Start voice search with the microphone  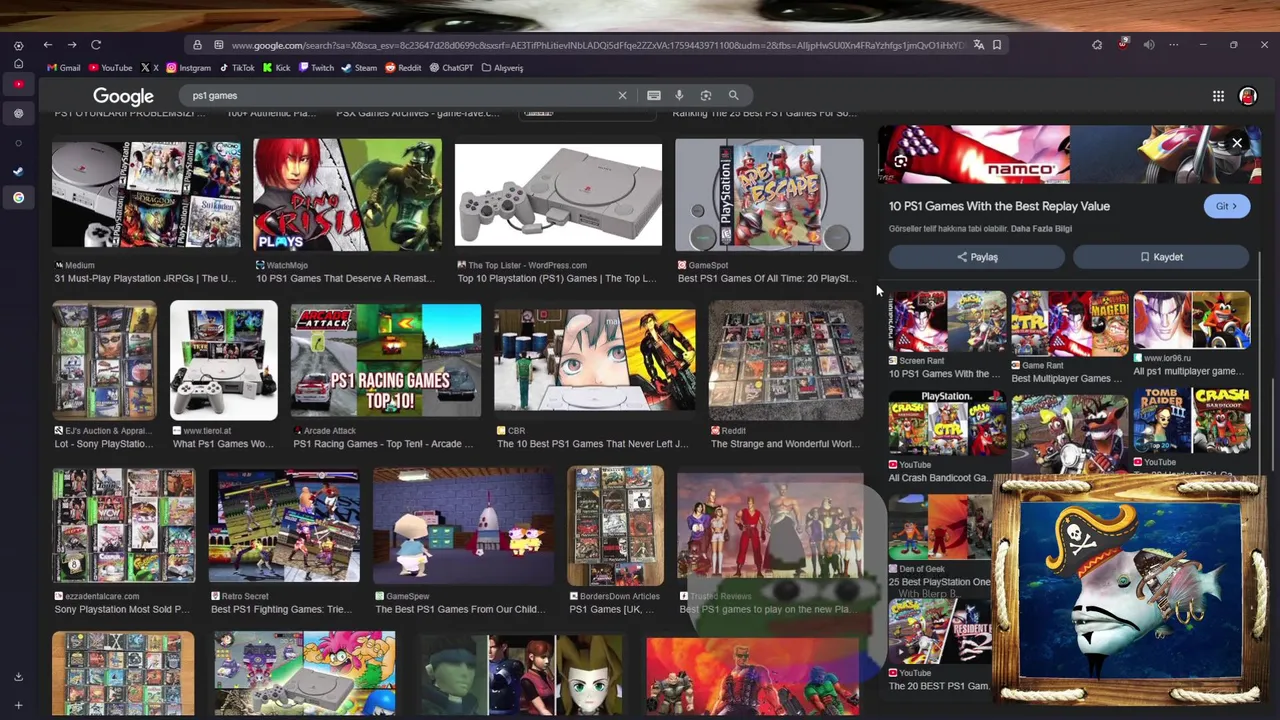(x=679, y=95)
